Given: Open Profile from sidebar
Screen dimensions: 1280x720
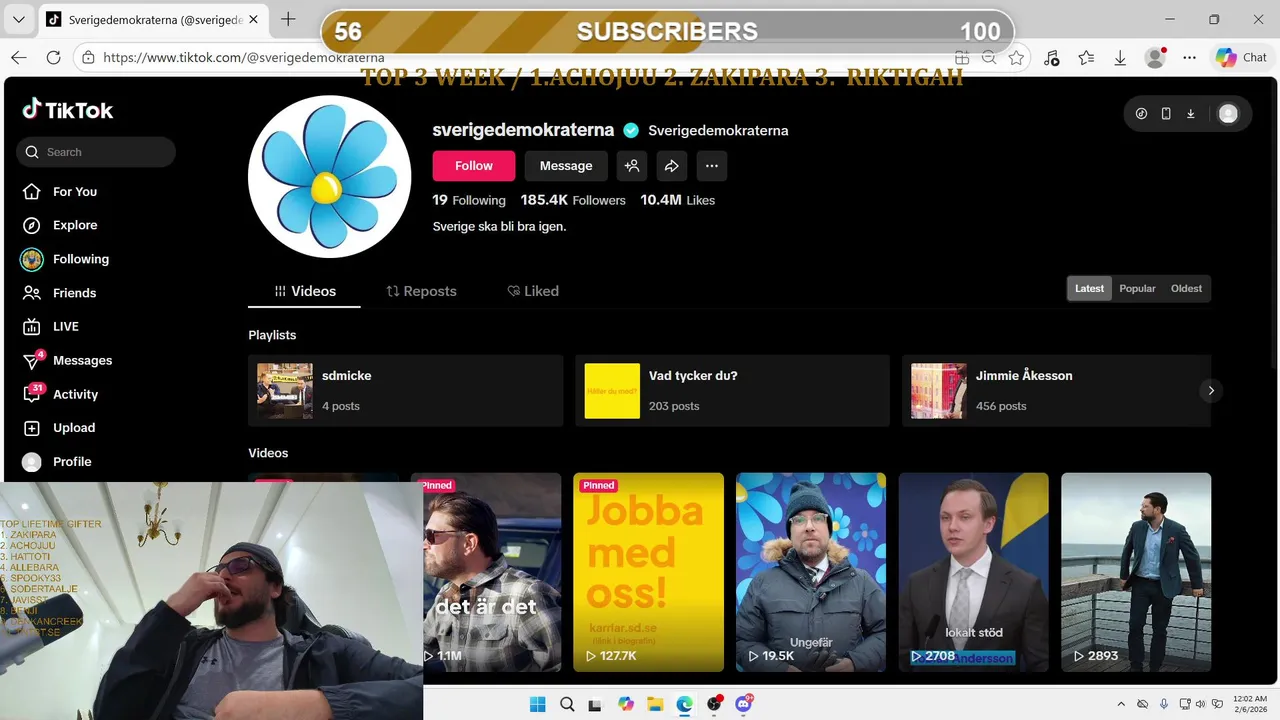Looking at the screenshot, I should (58, 462).
